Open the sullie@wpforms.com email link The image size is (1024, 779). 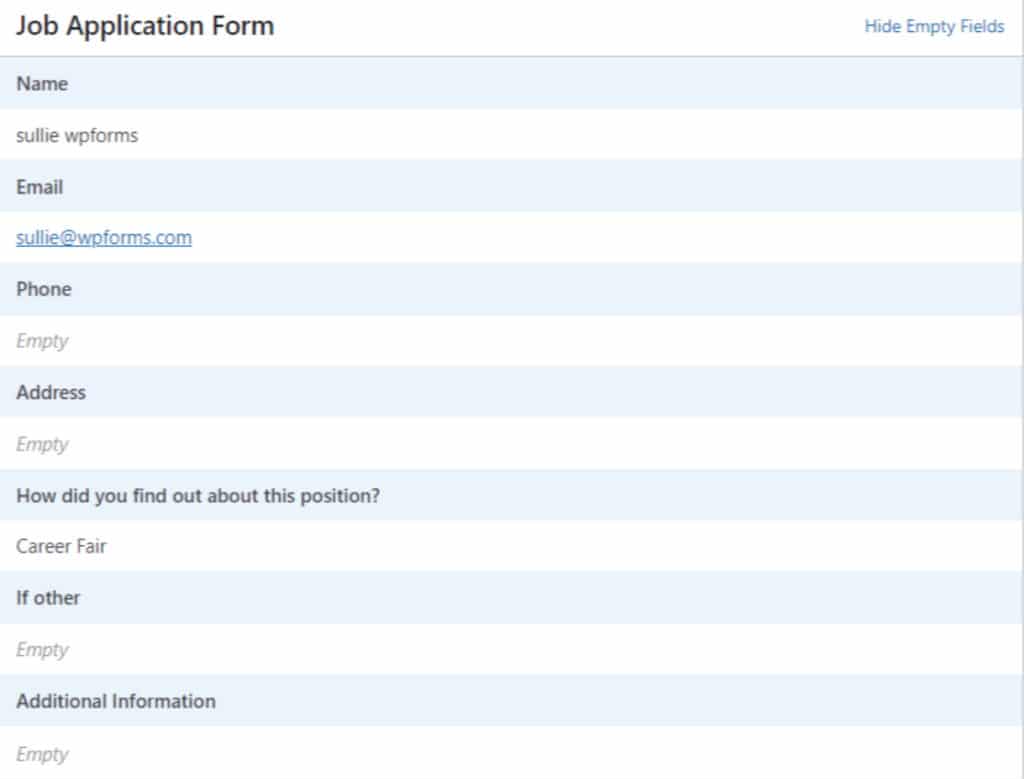coord(103,237)
